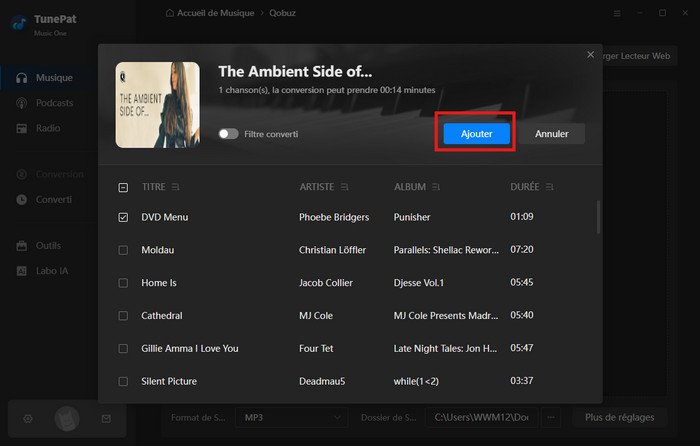The height and width of the screenshot is (446, 700).
Task: Click the Moldau song title
Action: 158,250
